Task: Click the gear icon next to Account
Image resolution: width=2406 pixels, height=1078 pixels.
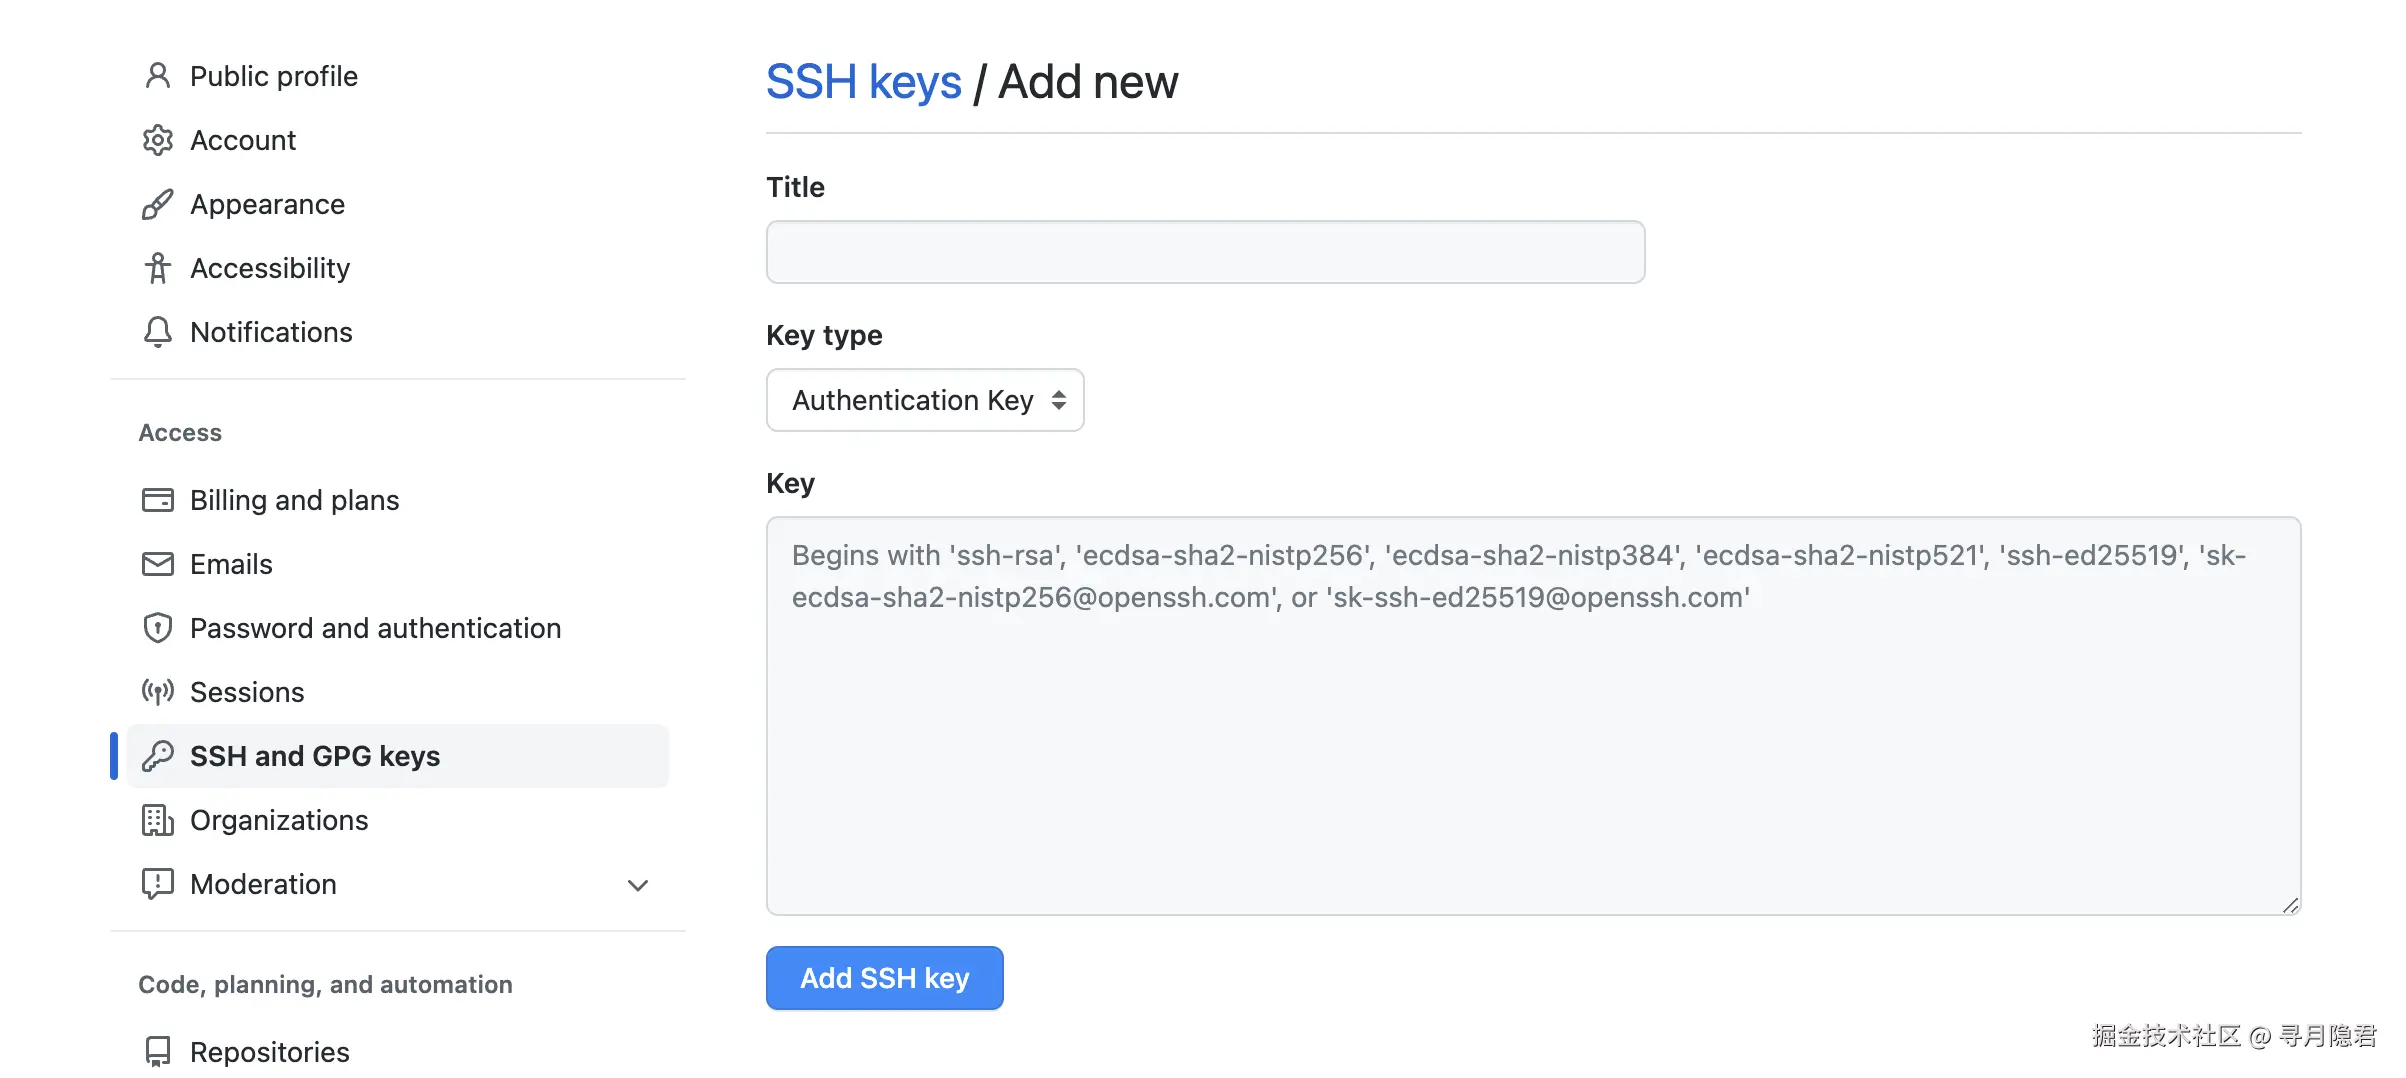Action: pyautogui.click(x=157, y=140)
